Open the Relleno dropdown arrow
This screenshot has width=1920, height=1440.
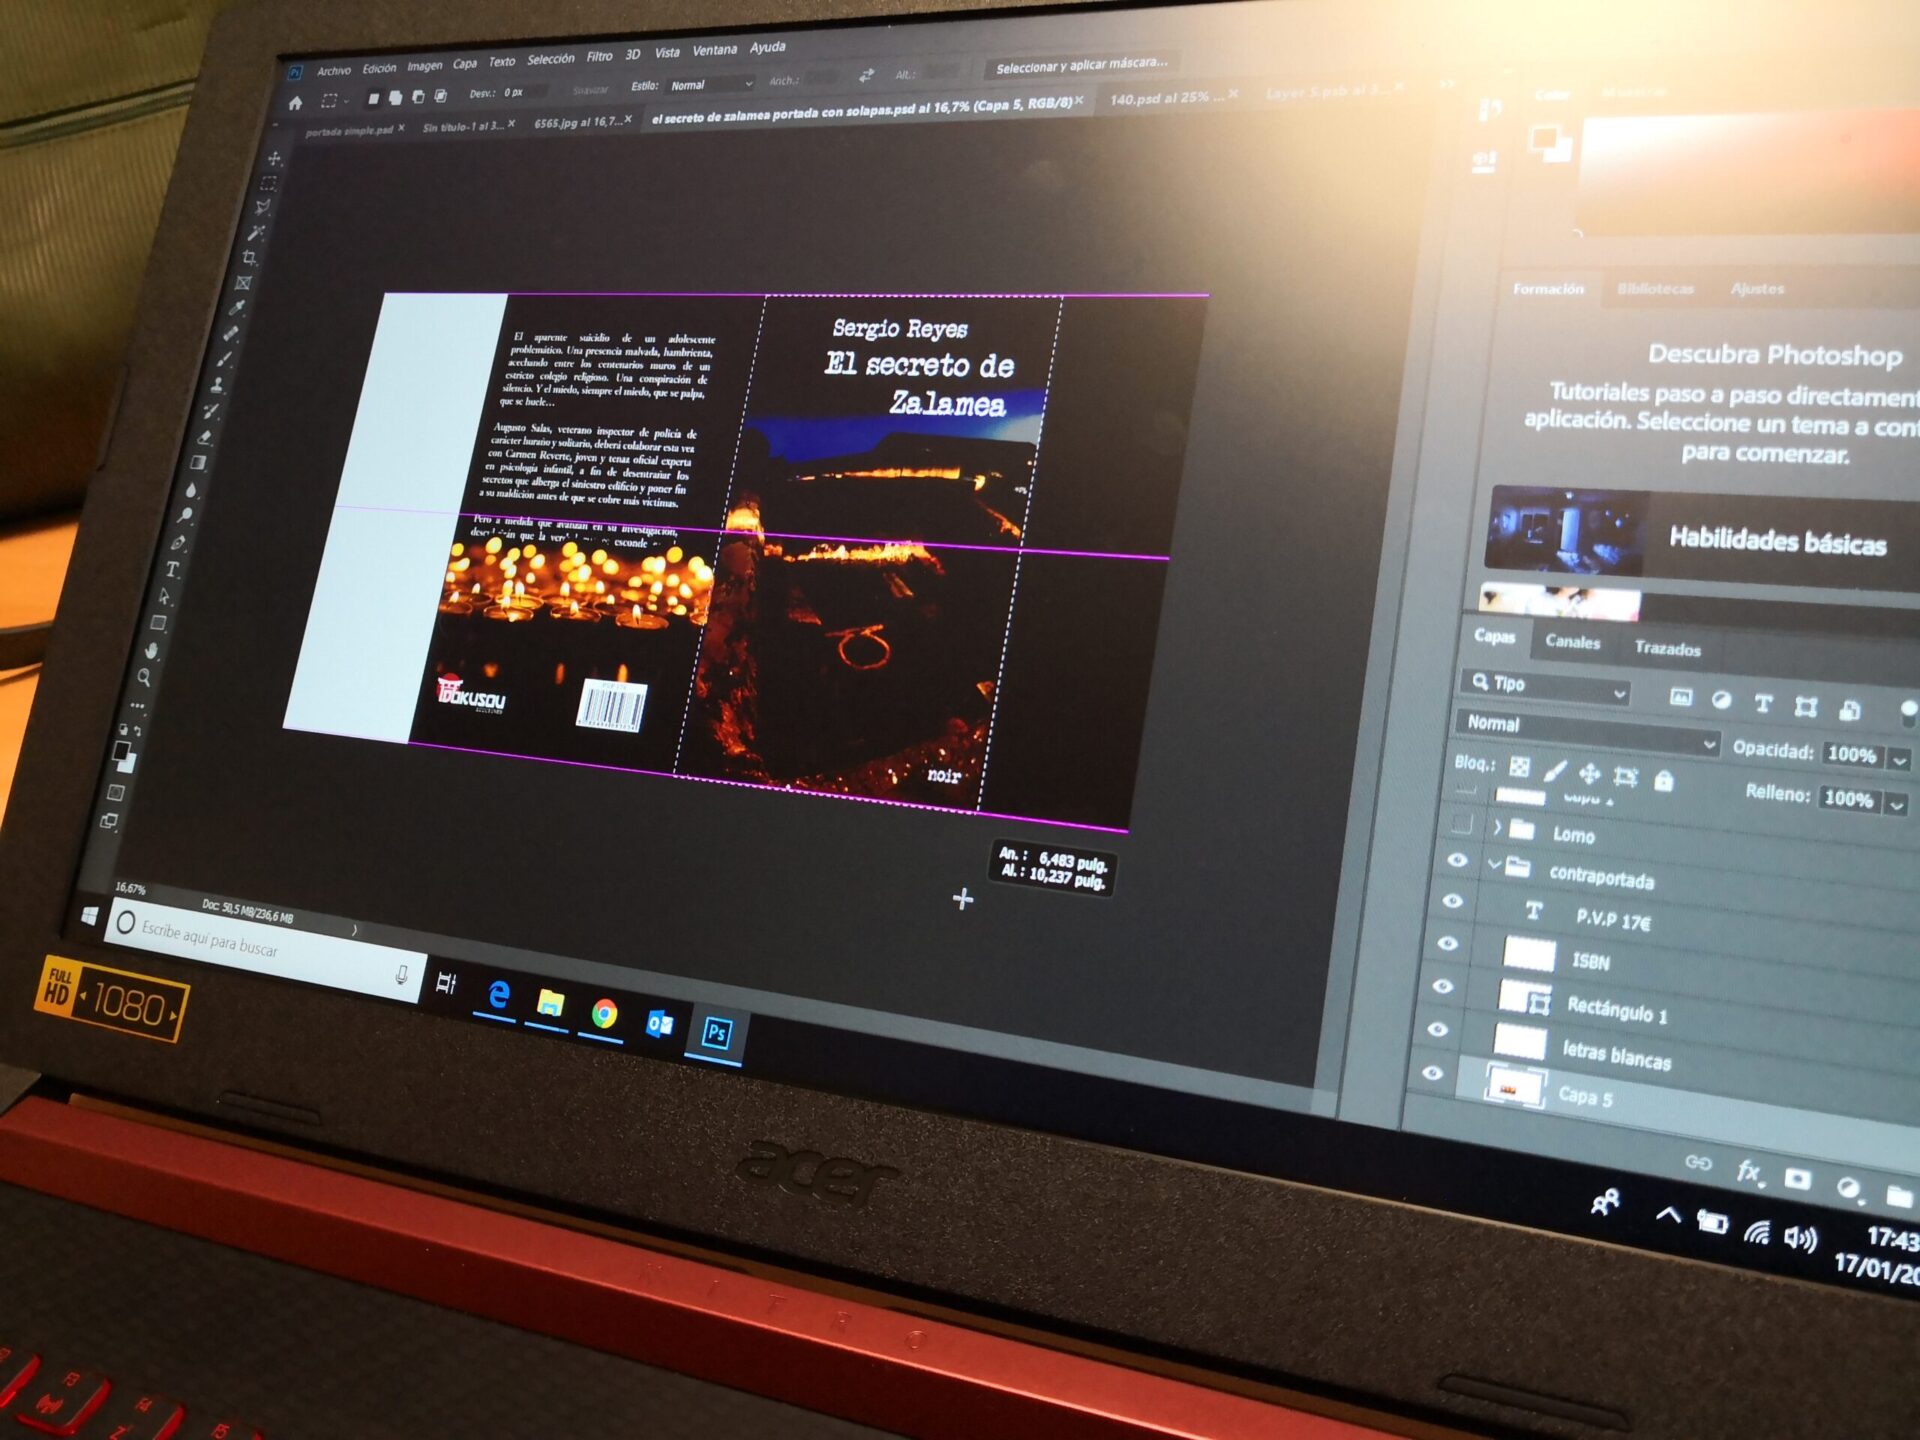point(1897,804)
